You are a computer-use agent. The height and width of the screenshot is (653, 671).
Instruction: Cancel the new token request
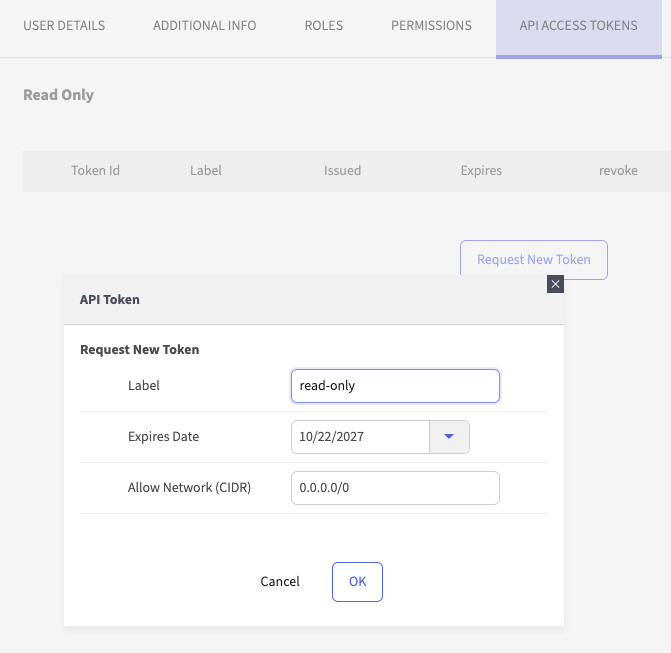click(280, 582)
